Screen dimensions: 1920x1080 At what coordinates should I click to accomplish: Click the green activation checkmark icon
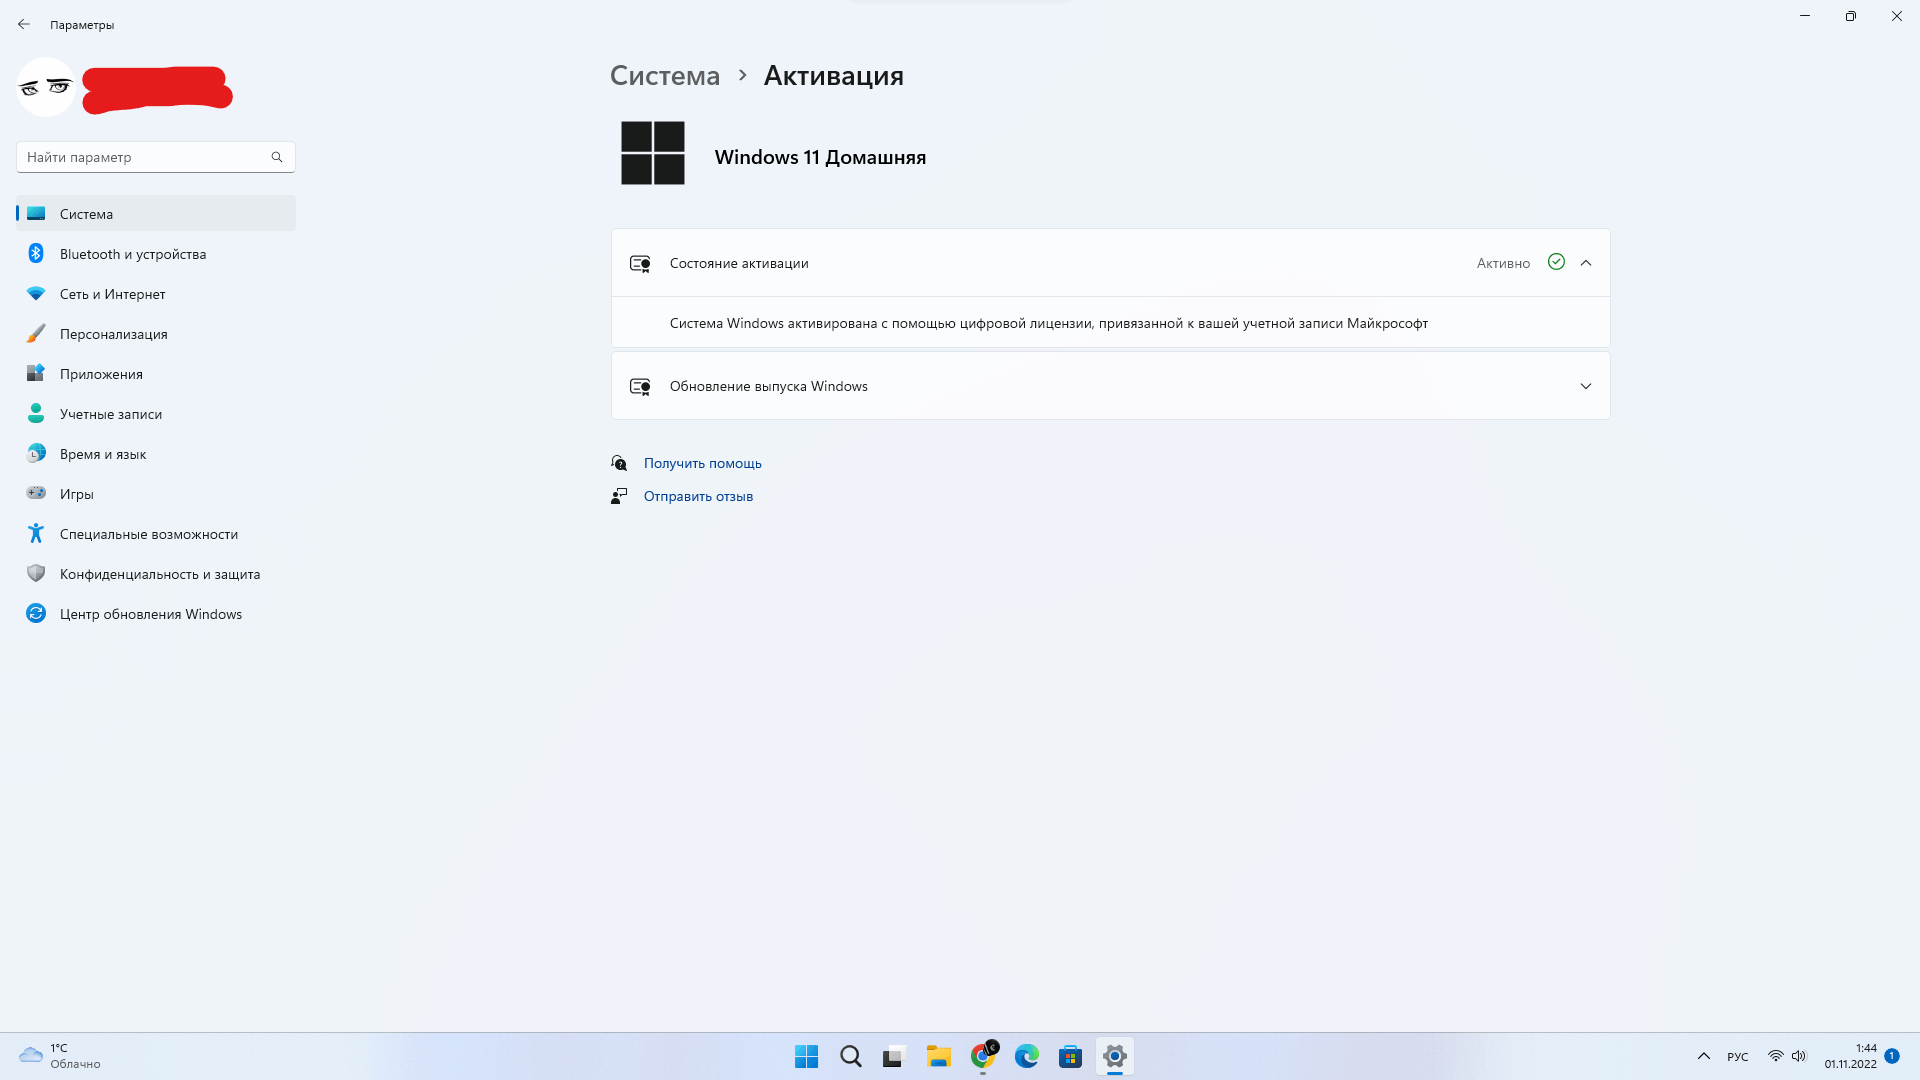point(1556,262)
